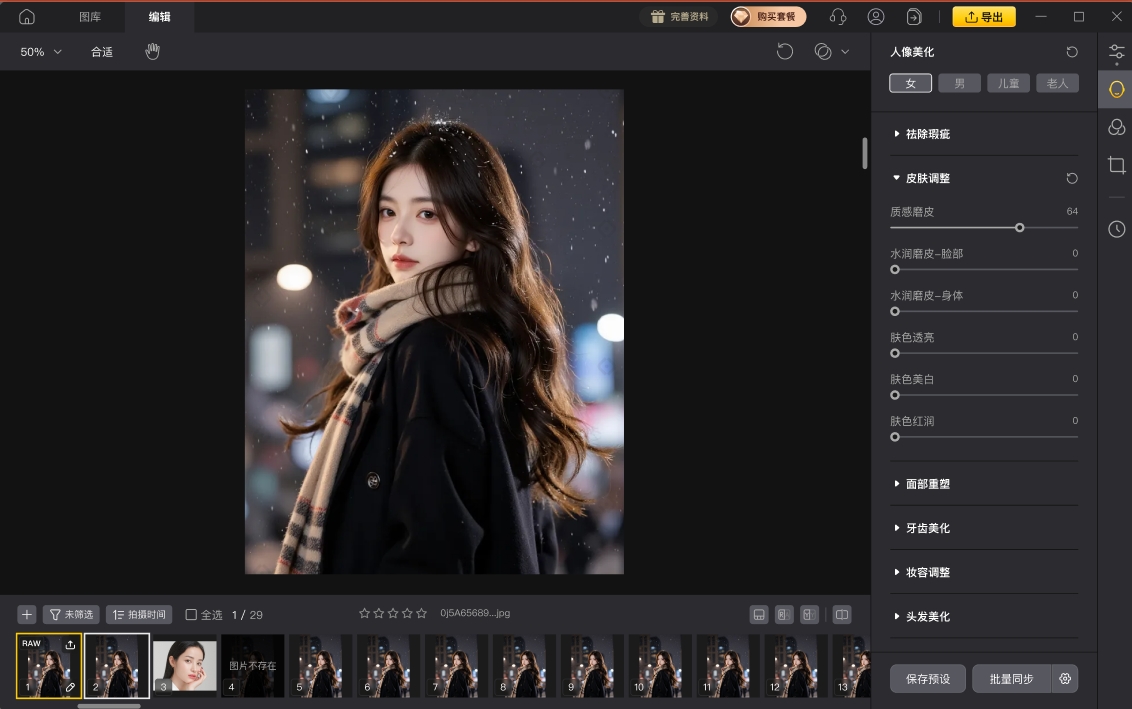This screenshot has height=709, width=1132.
Task: Click the 保存预设 button
Action: (928, 679)
